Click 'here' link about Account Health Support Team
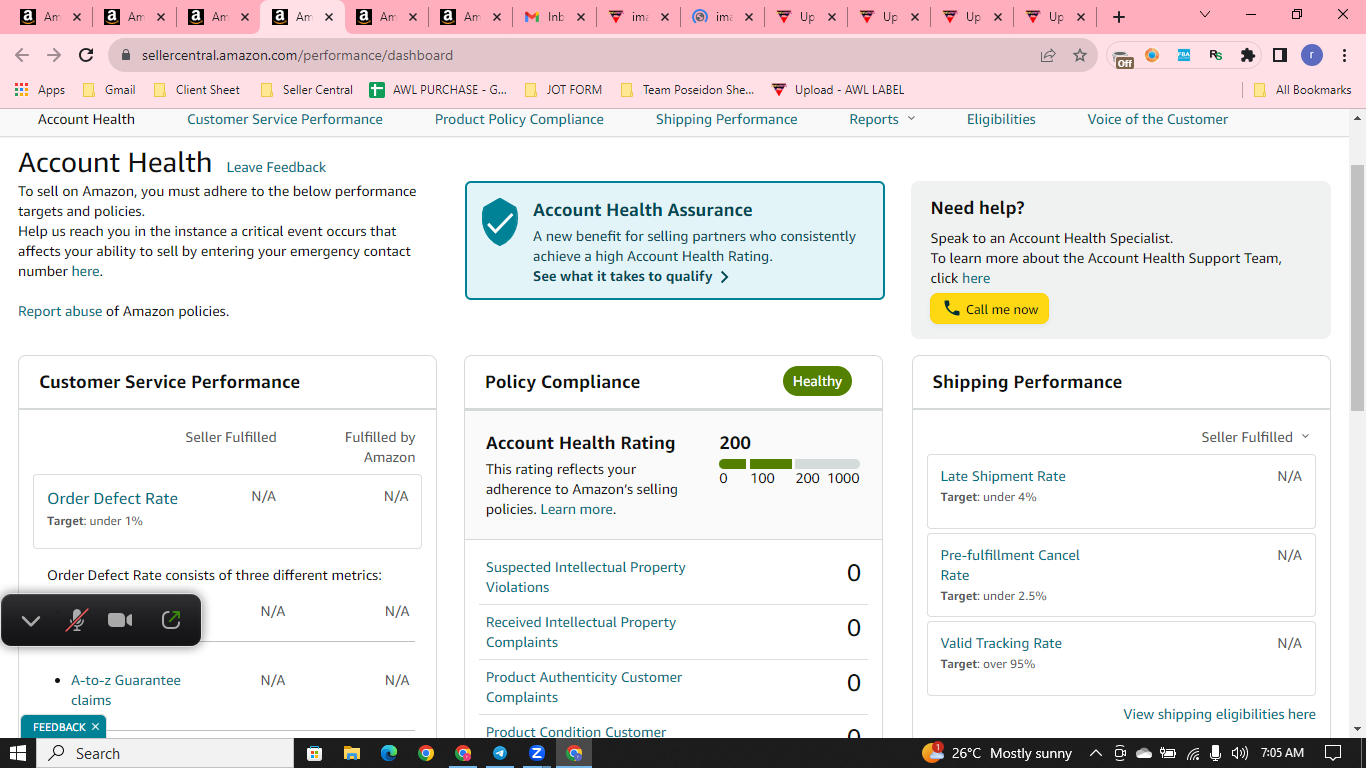 tap(976, 278)
